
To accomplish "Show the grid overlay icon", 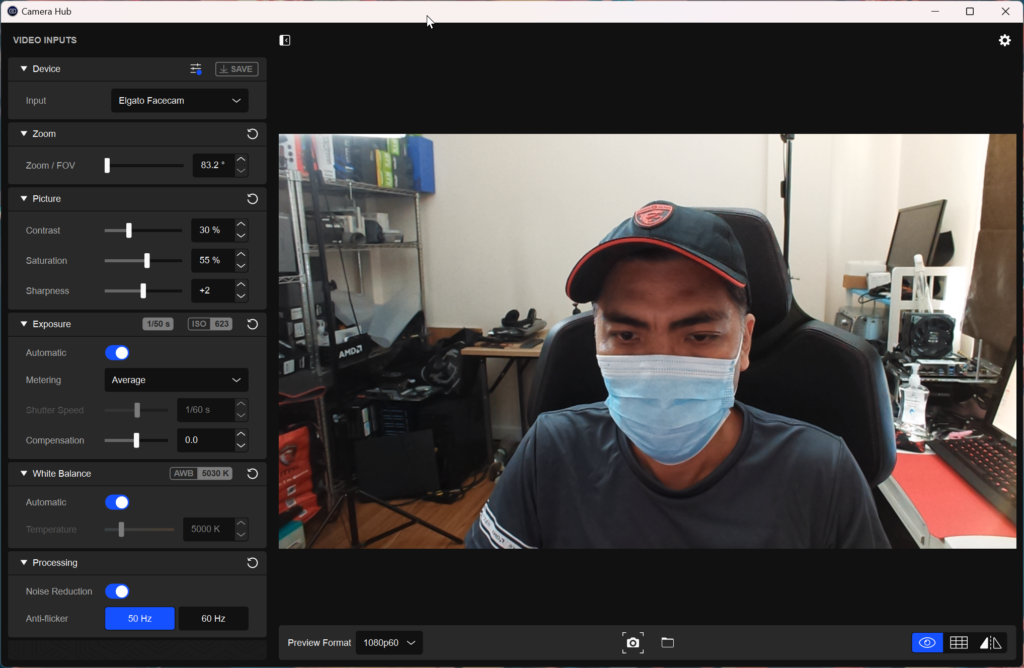I will (x=958, y=642).
